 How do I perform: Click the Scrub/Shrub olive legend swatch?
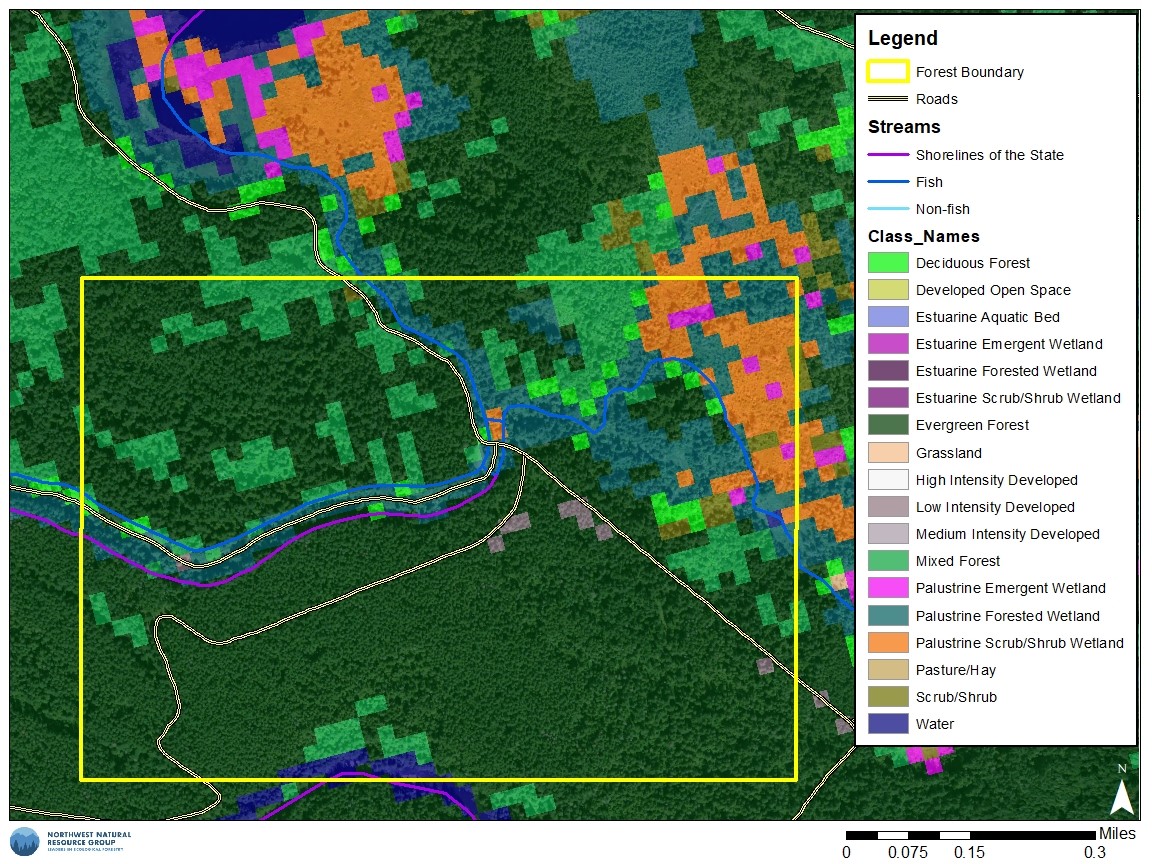pyautogui.click(x=887, y=697)
